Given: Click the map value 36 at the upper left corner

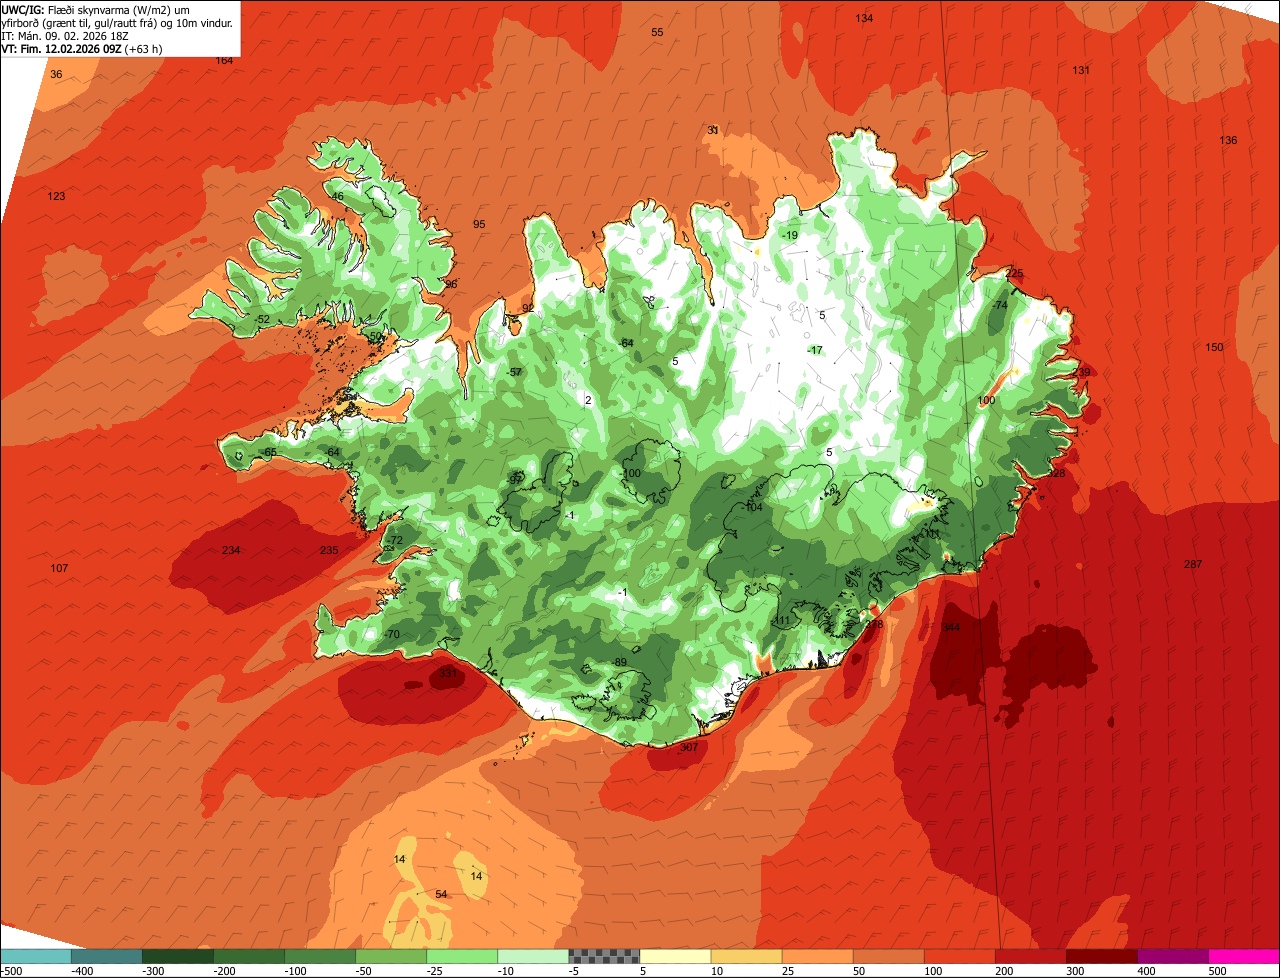Looking at the screenshot, I should [56, 75].
